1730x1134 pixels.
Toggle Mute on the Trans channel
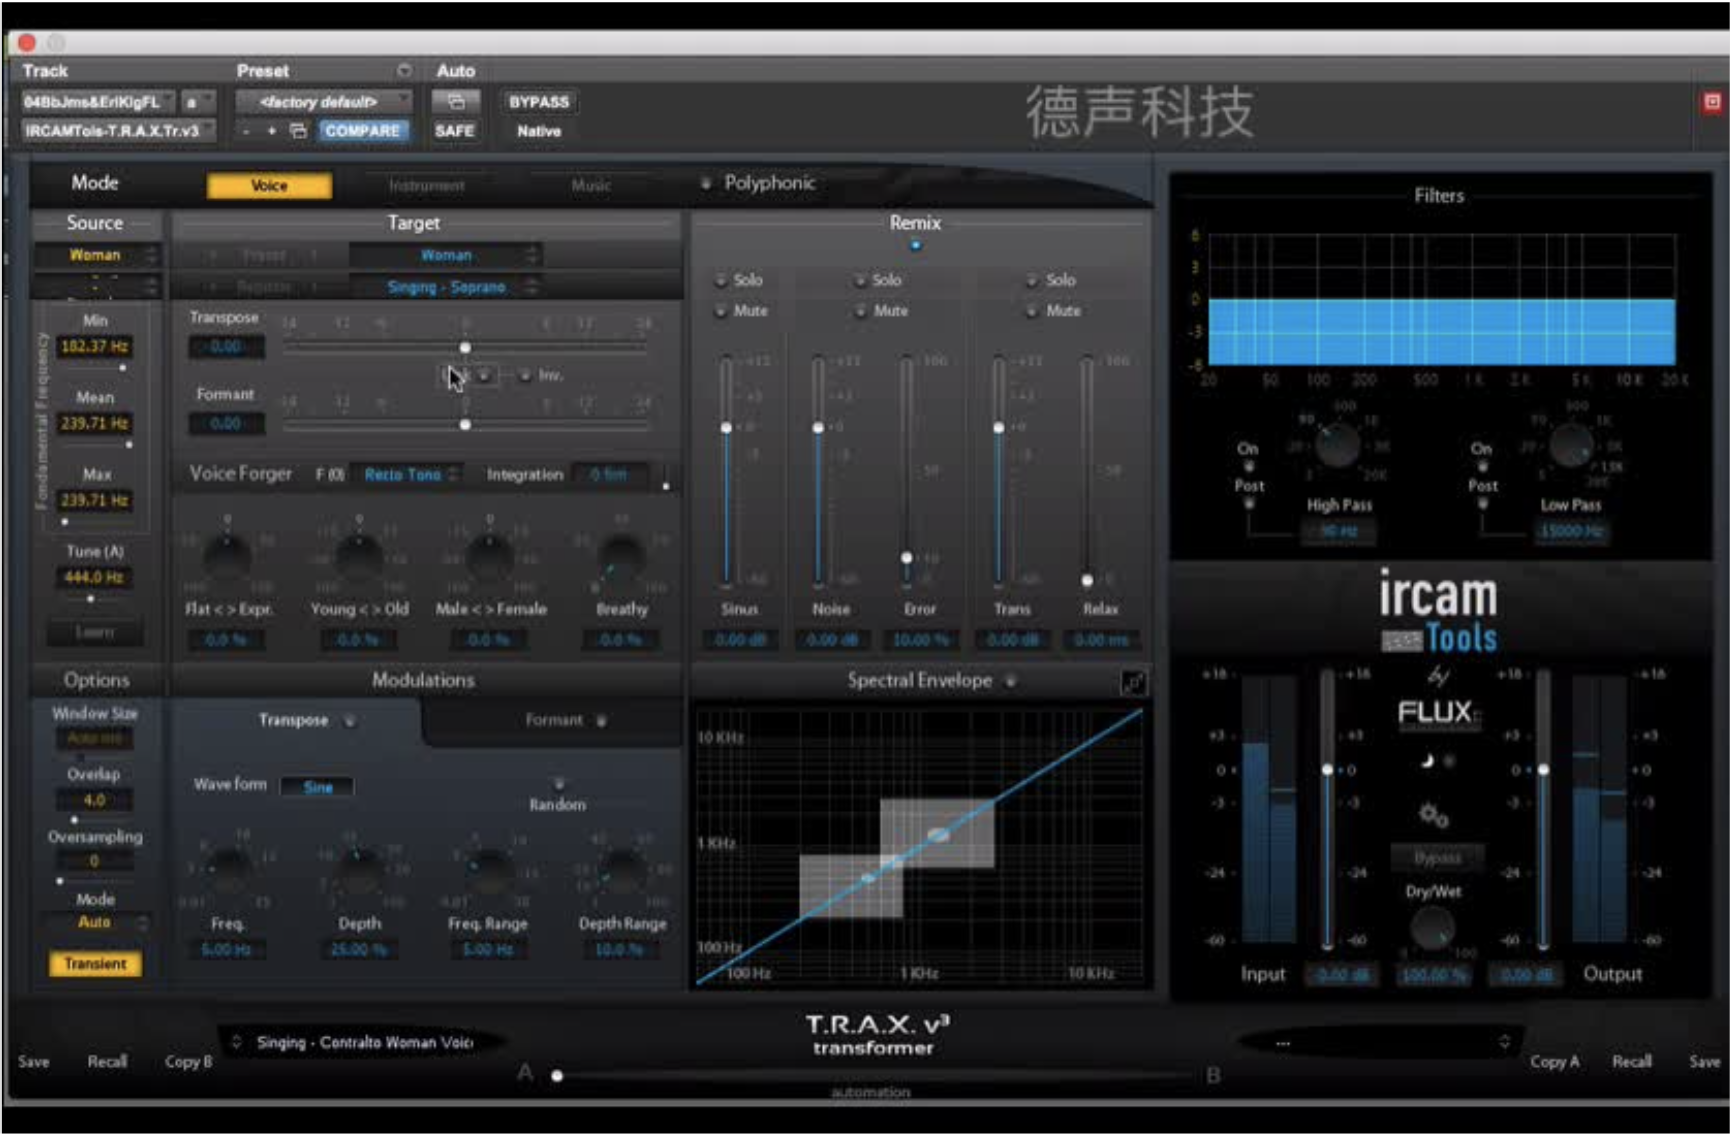(1032, 311)
